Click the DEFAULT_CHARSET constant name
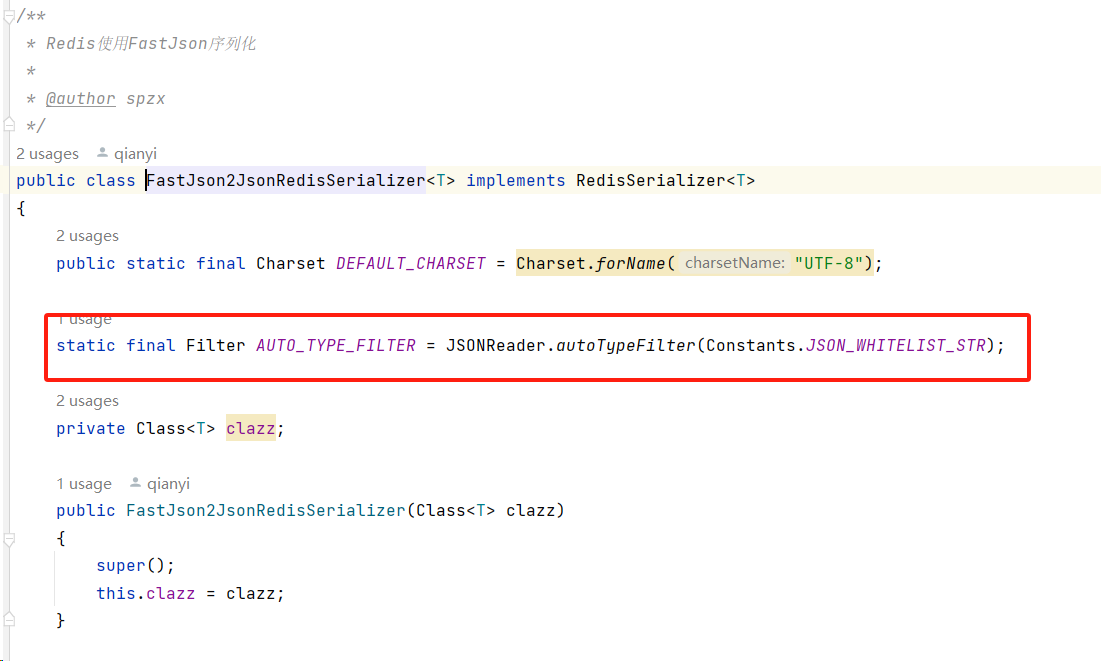Image resolution: width=1101 pixels, height=661 pixels. point(411,263)
